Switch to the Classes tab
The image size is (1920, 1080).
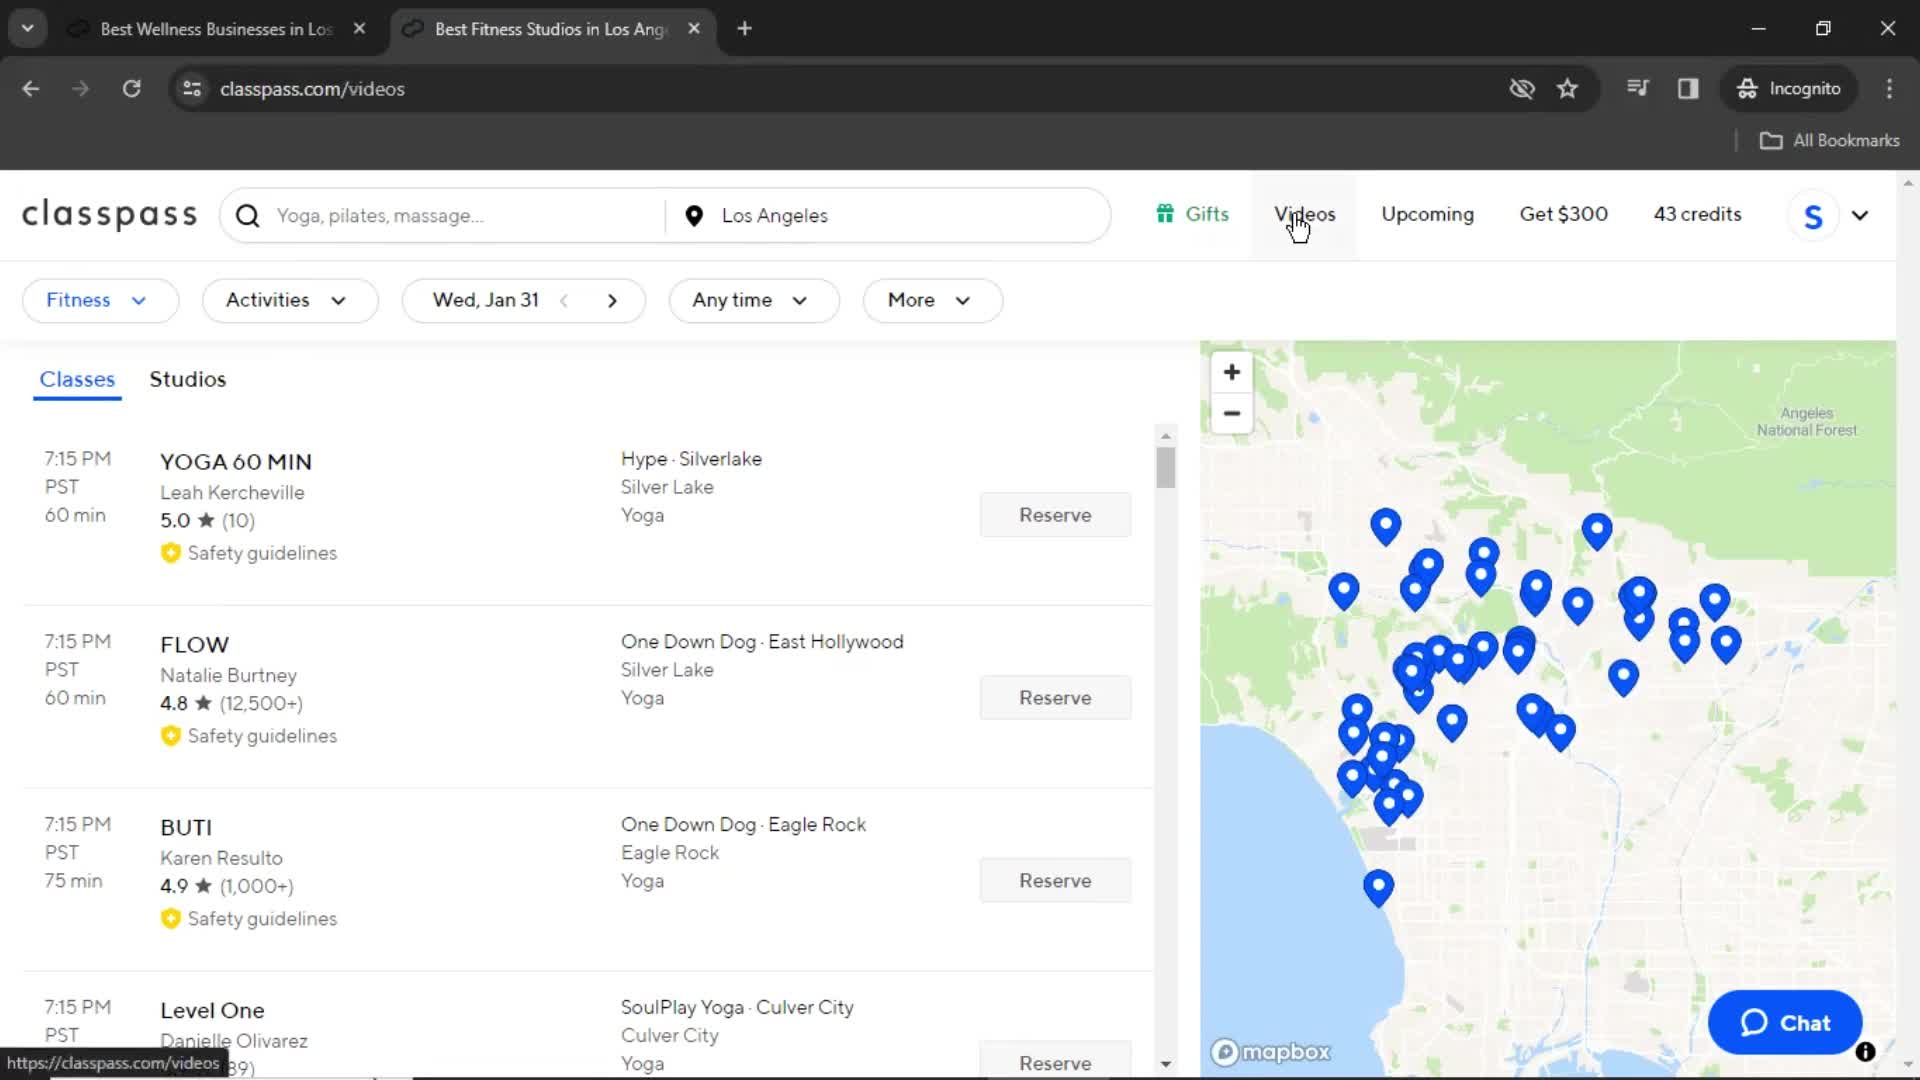coord(77,380)
